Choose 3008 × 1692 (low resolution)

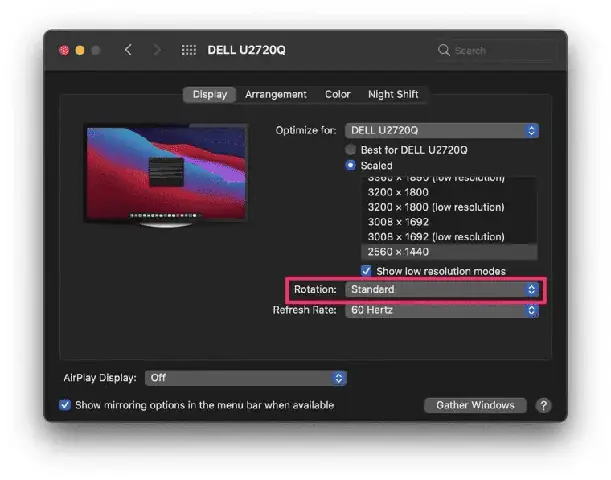449,236
